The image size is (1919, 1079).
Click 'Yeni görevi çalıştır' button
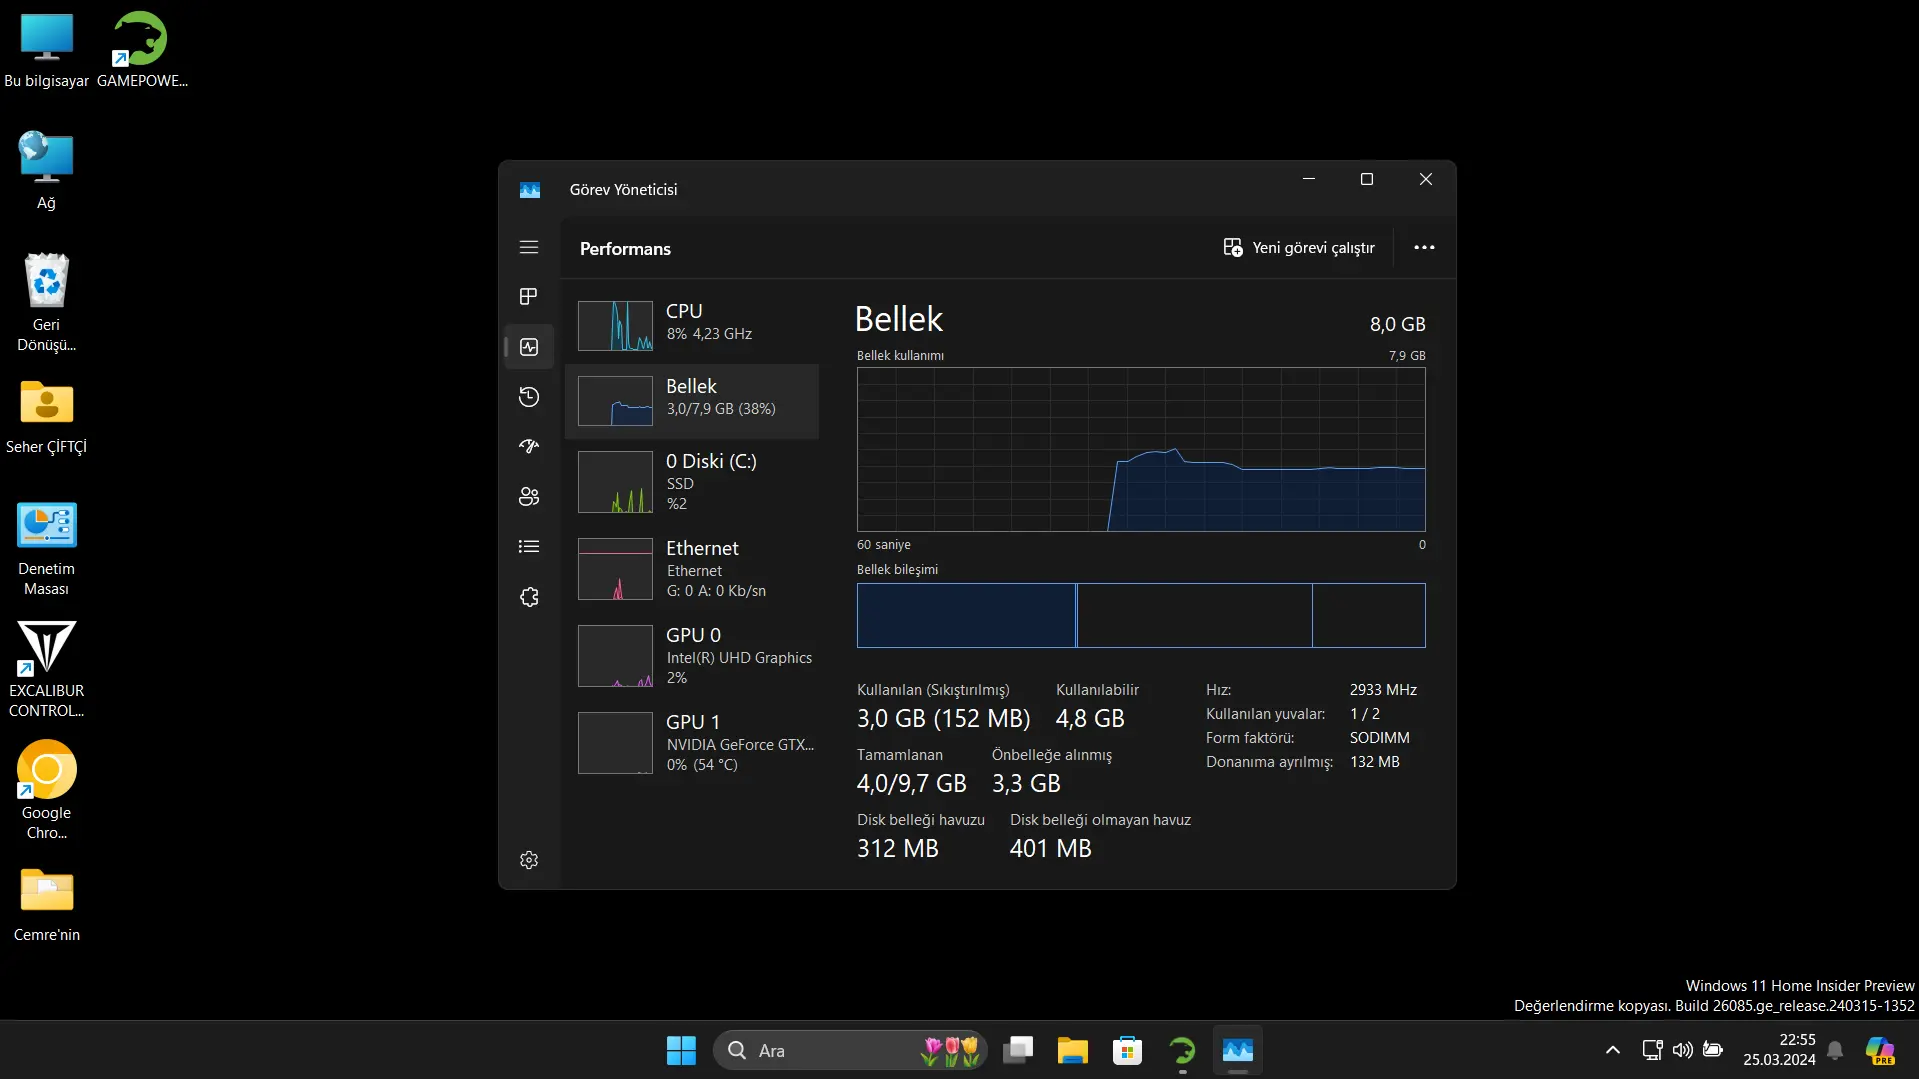pyautogui.click(x=1299, y=248)
